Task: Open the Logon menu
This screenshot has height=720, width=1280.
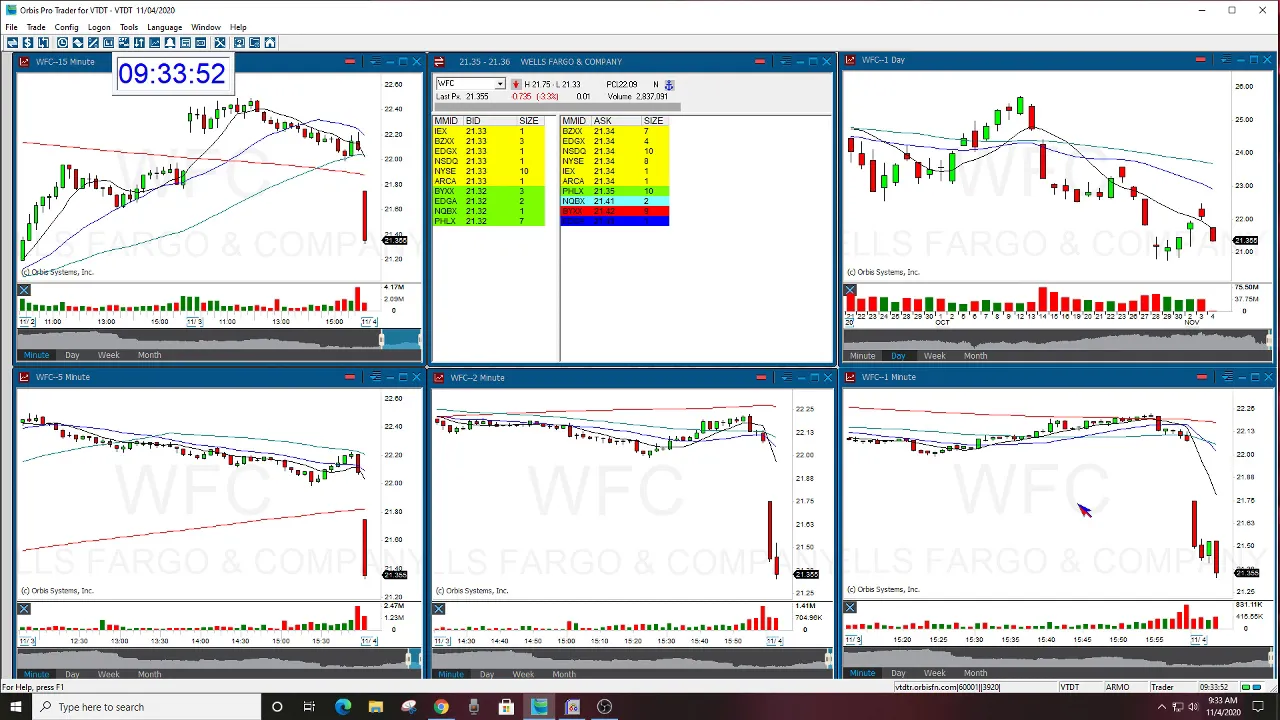Action: (x=99, y=27)
